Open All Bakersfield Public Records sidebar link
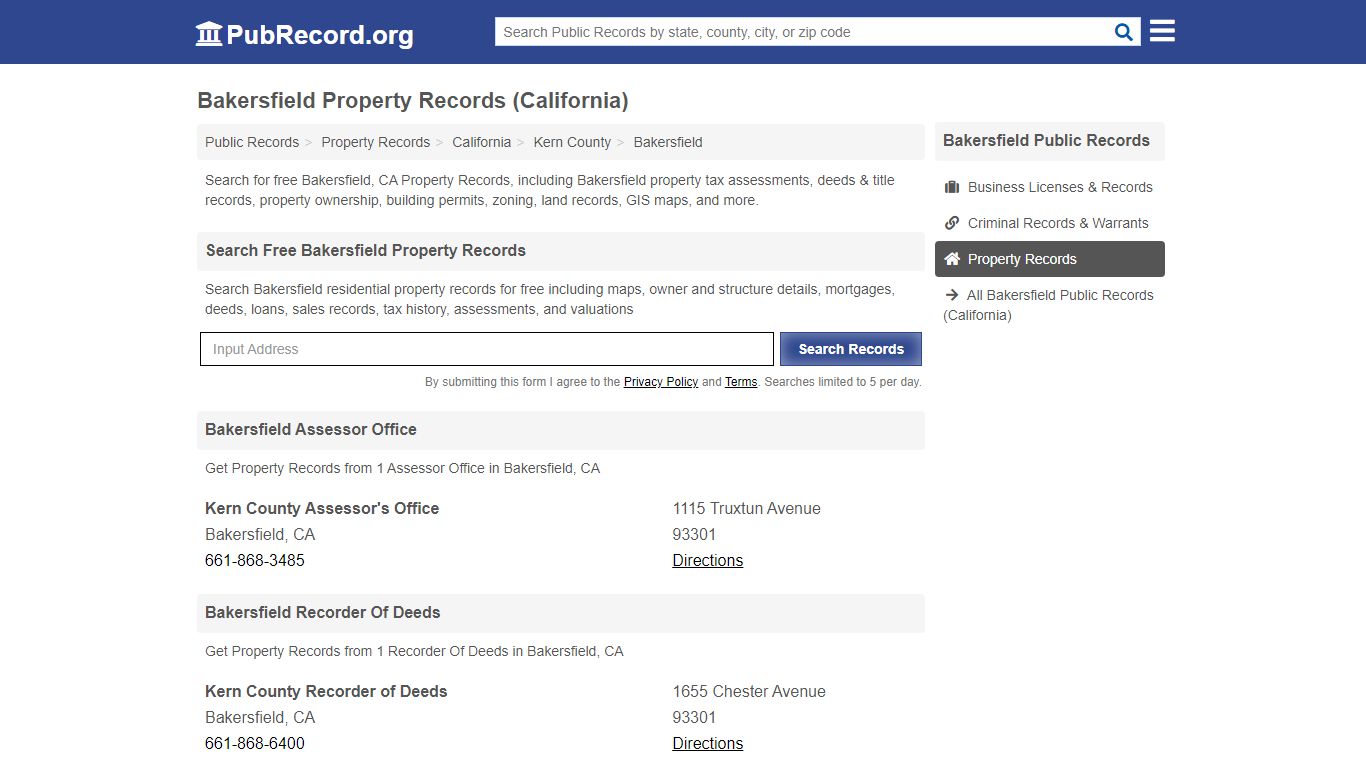This screenshot has width=1366, height=768. [1050, 305]
